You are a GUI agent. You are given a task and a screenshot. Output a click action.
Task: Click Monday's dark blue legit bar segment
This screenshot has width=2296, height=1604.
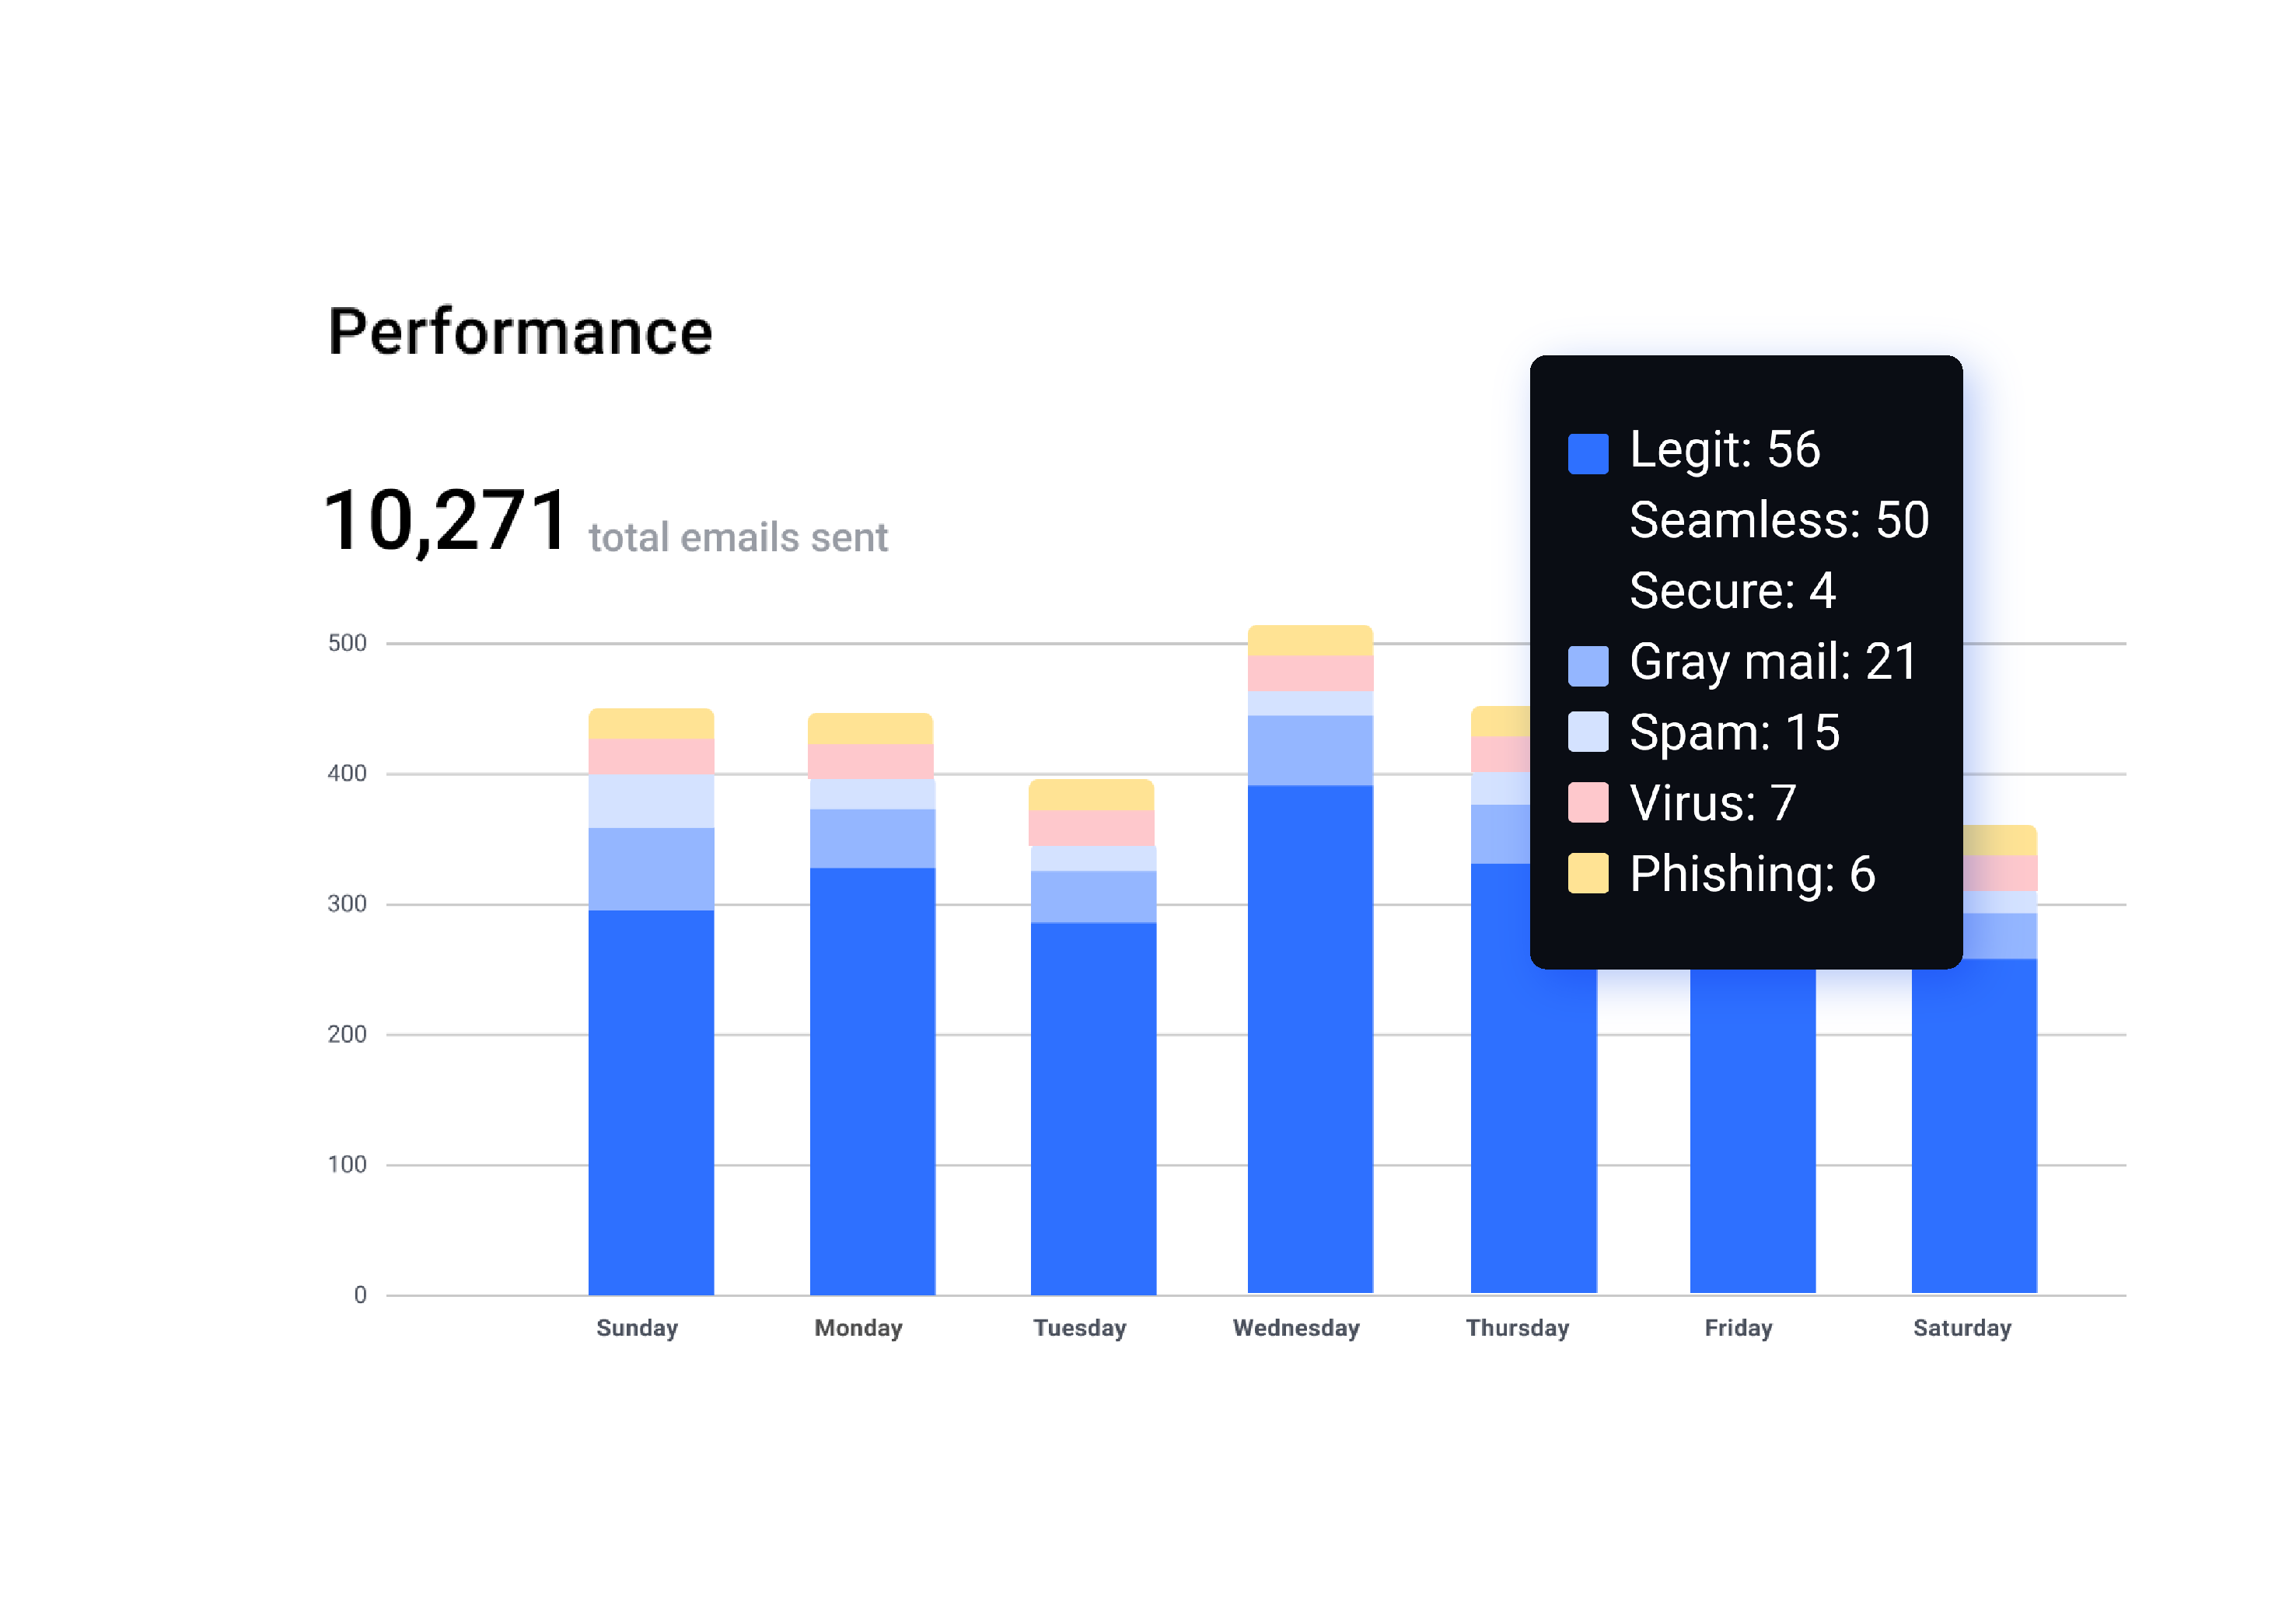[872, 1080]
